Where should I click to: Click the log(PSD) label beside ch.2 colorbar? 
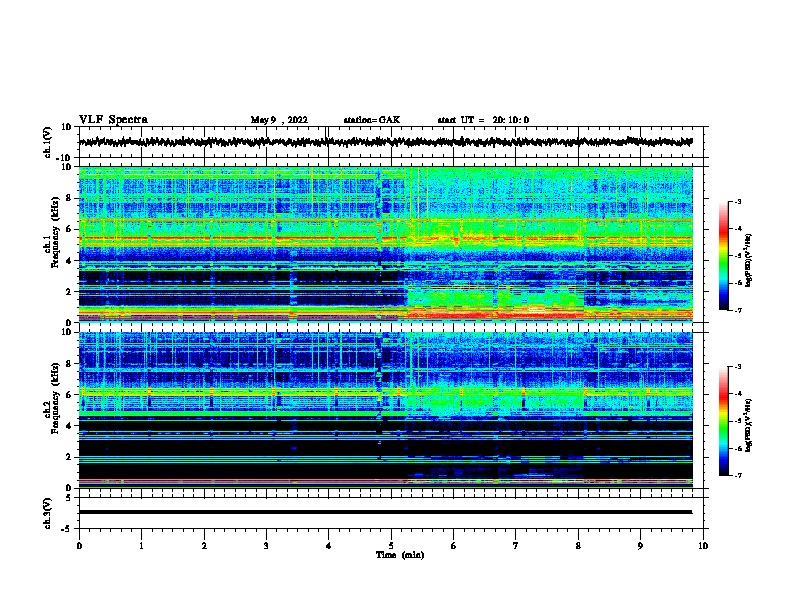point(749,425)
